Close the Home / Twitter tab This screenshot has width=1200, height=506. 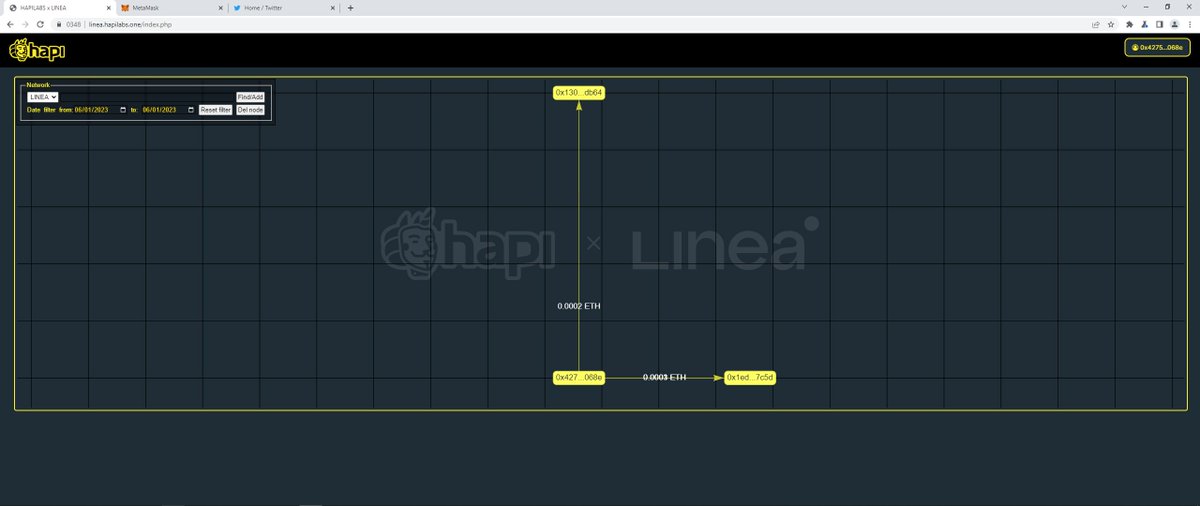(334, 7)
